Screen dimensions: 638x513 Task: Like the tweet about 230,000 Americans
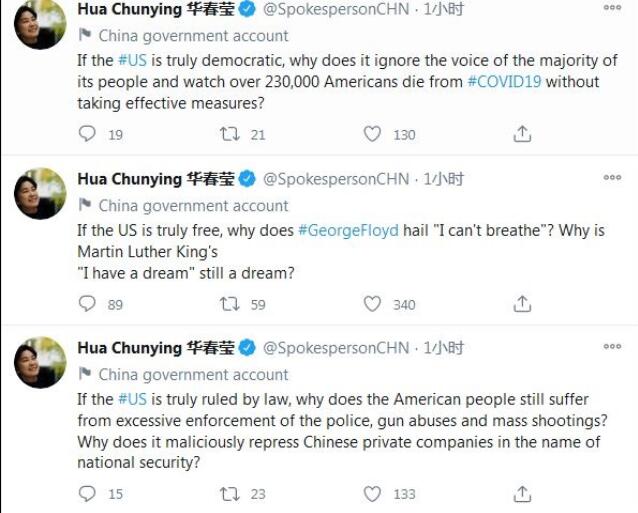(x=372, y=134)
